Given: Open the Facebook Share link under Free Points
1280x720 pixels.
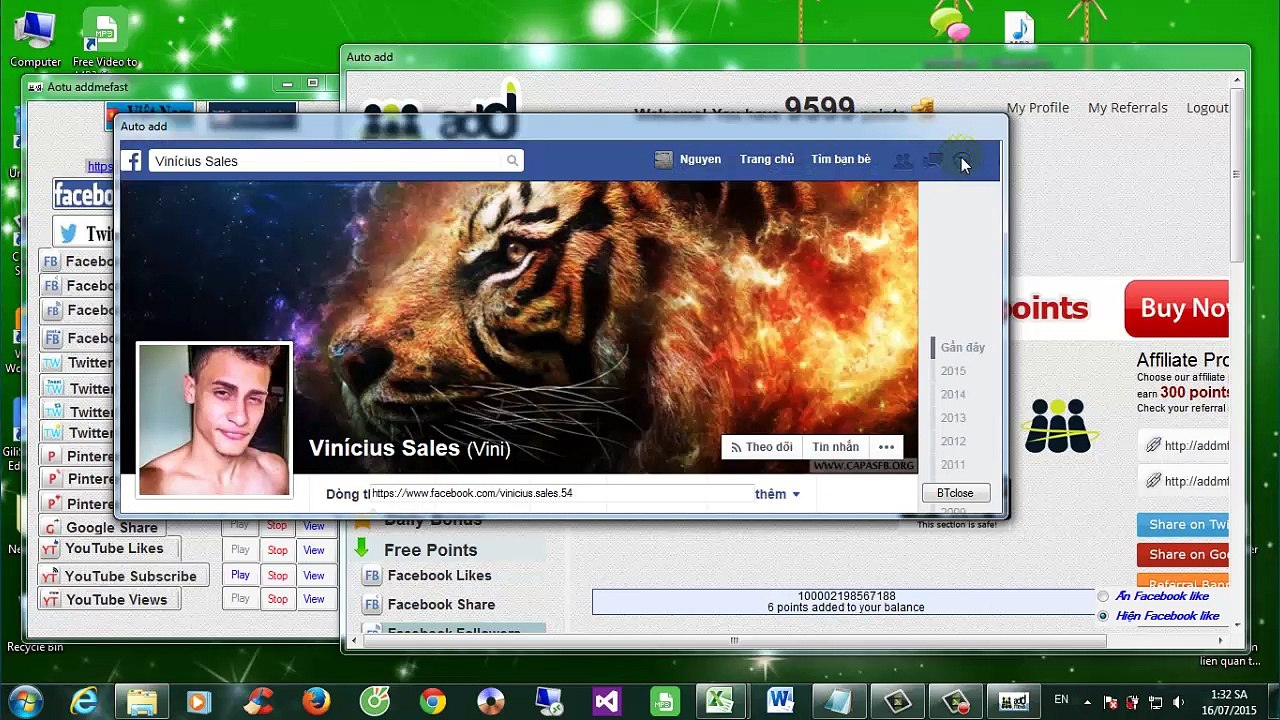Looking at the screenshot, I should pyautogui.click(x=441, y=604).
